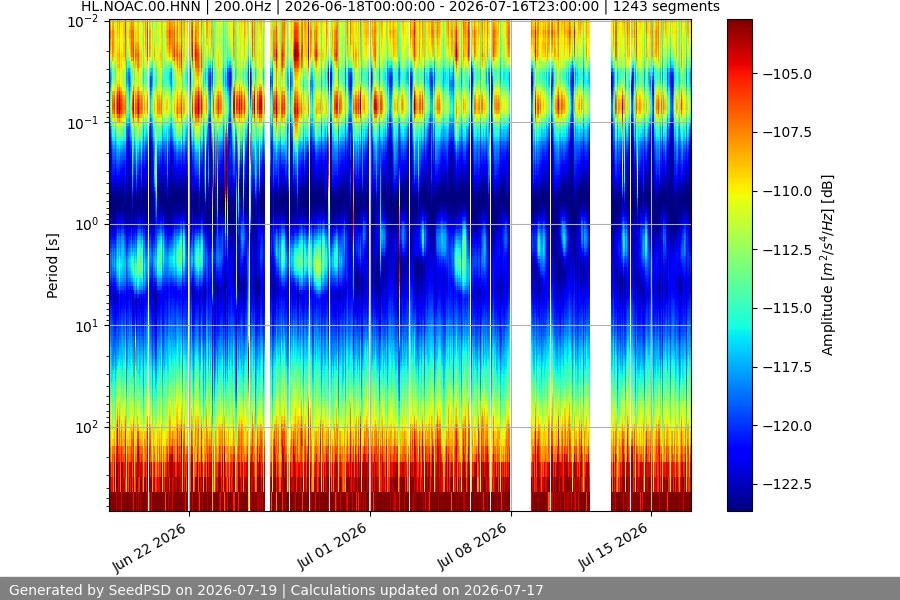Click the colorbar Amplitude axis label
Viewport: 900px width, 600px height.
[827, 265]
